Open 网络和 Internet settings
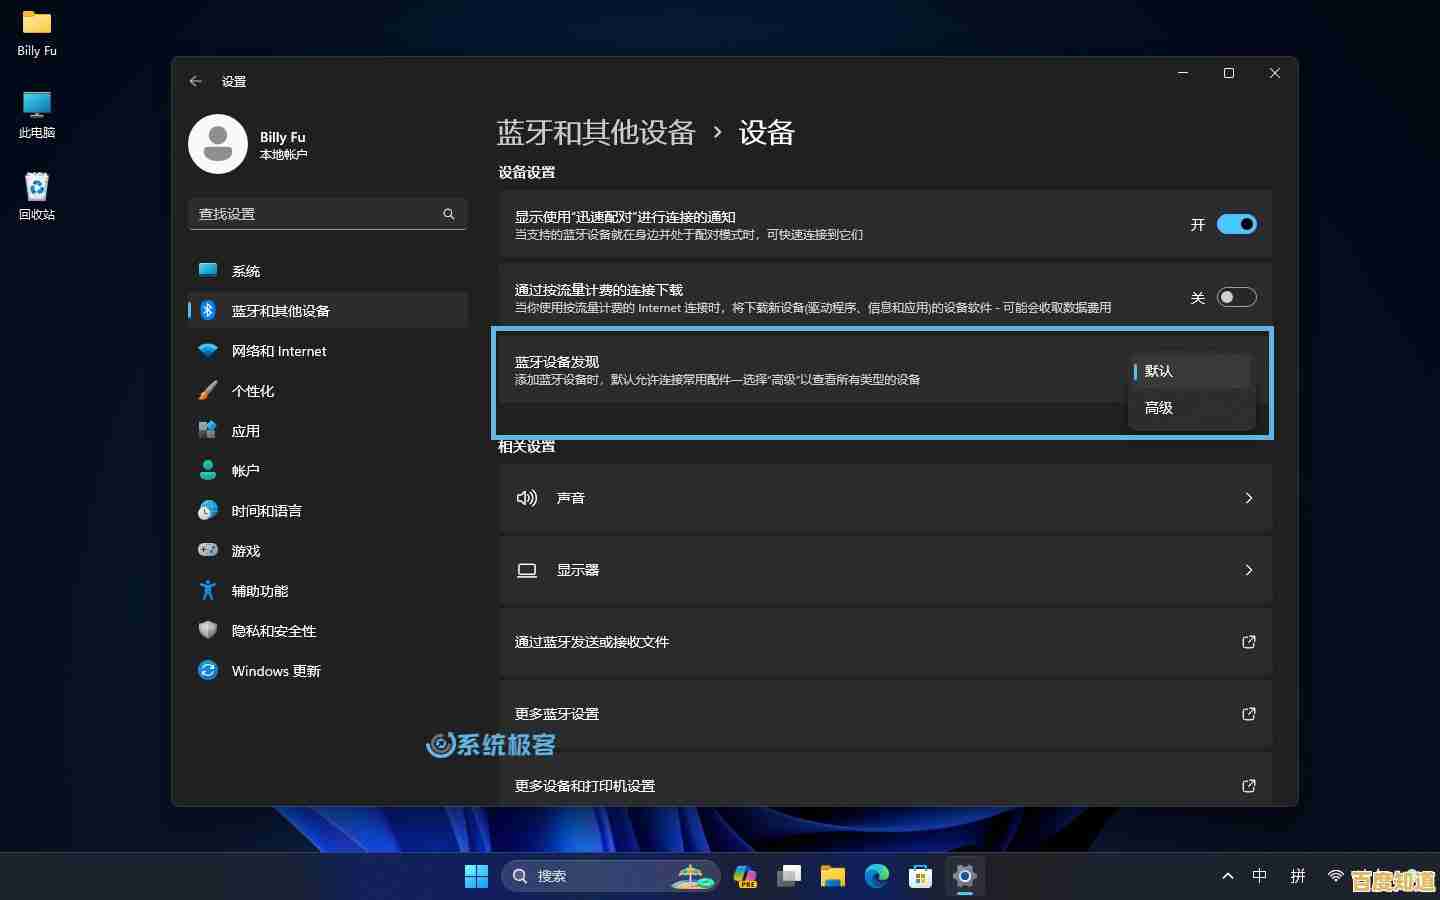 coord(277,351)
